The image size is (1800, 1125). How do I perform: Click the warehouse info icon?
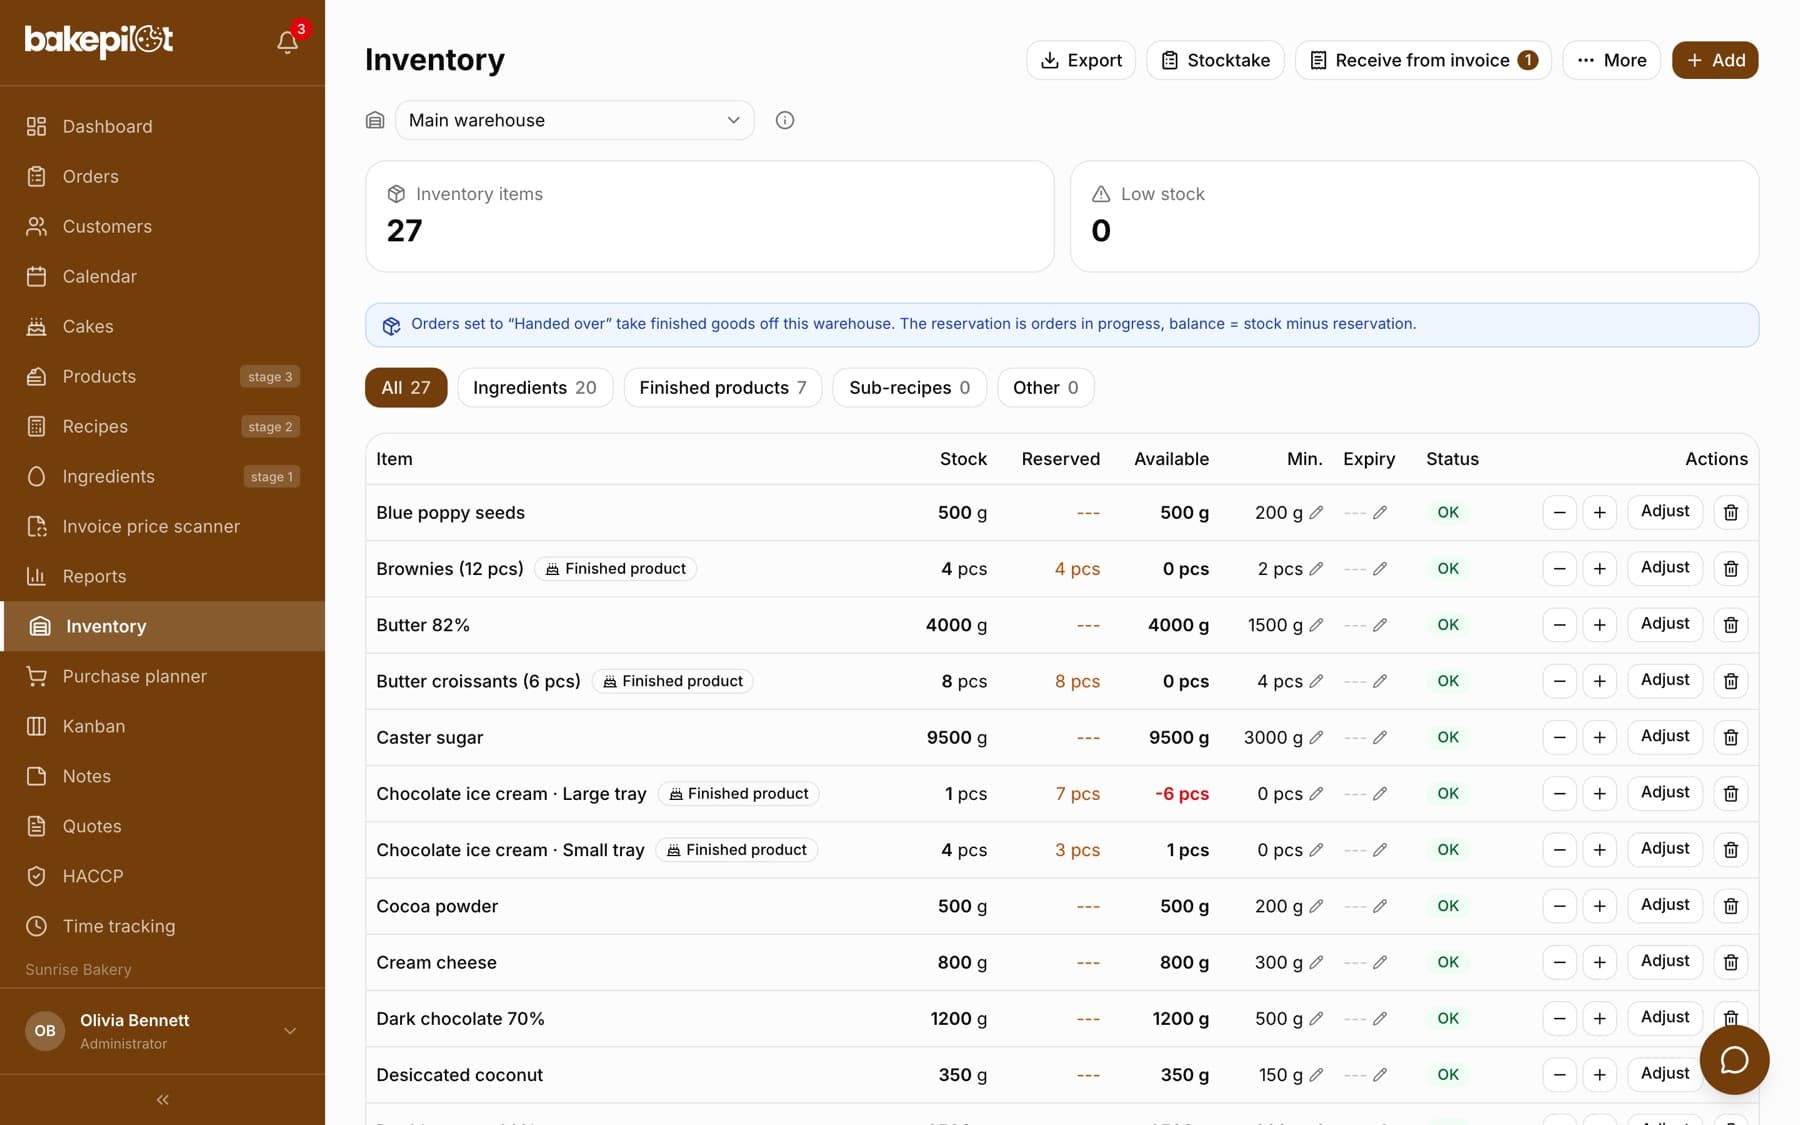785,120
